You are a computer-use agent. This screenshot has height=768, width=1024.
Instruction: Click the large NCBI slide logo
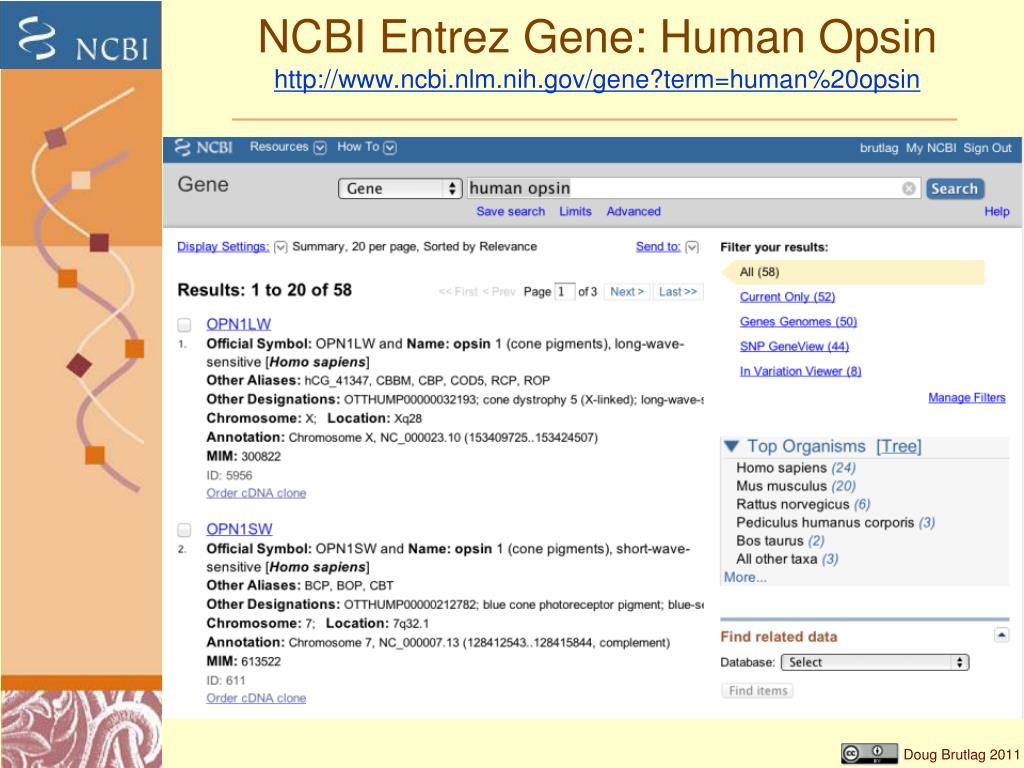tap(81, 35)
